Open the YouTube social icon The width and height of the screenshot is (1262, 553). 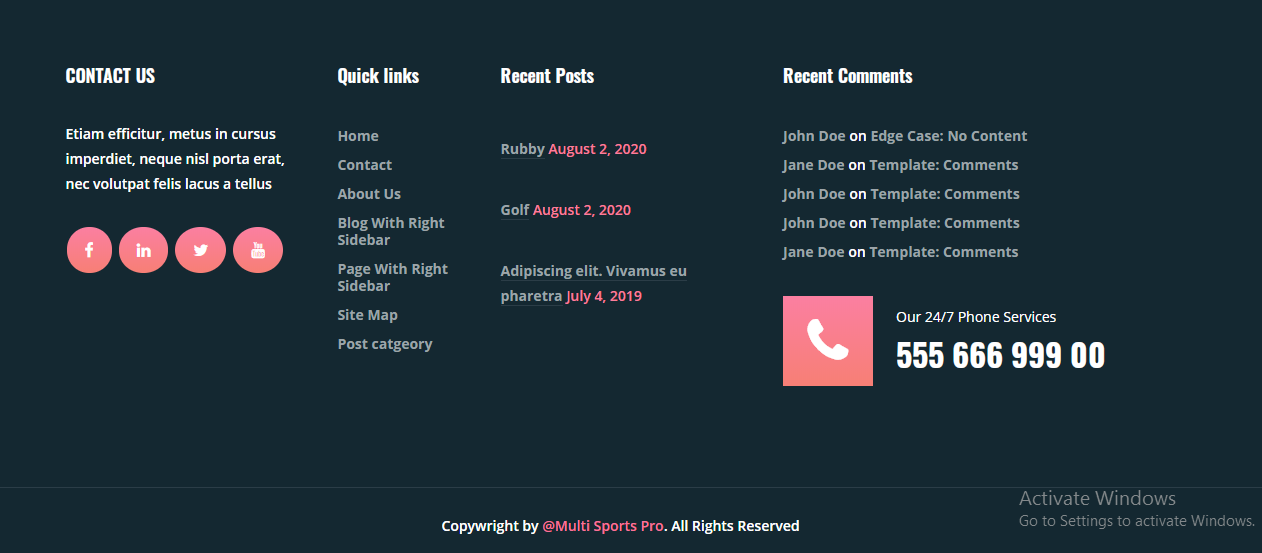coord(258,250)
